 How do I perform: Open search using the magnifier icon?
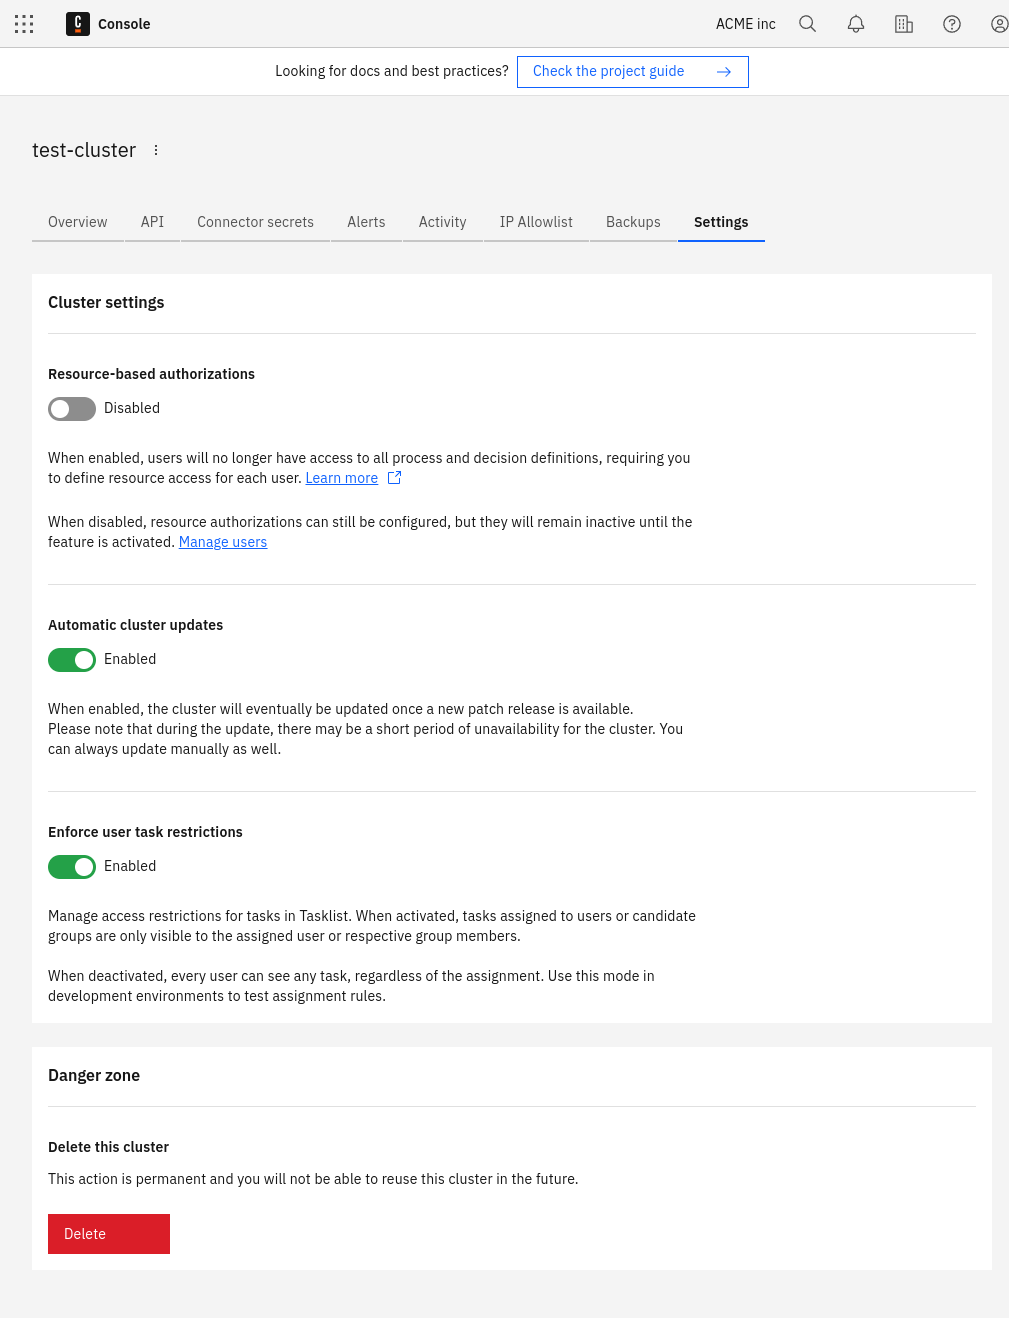[807, 24]
